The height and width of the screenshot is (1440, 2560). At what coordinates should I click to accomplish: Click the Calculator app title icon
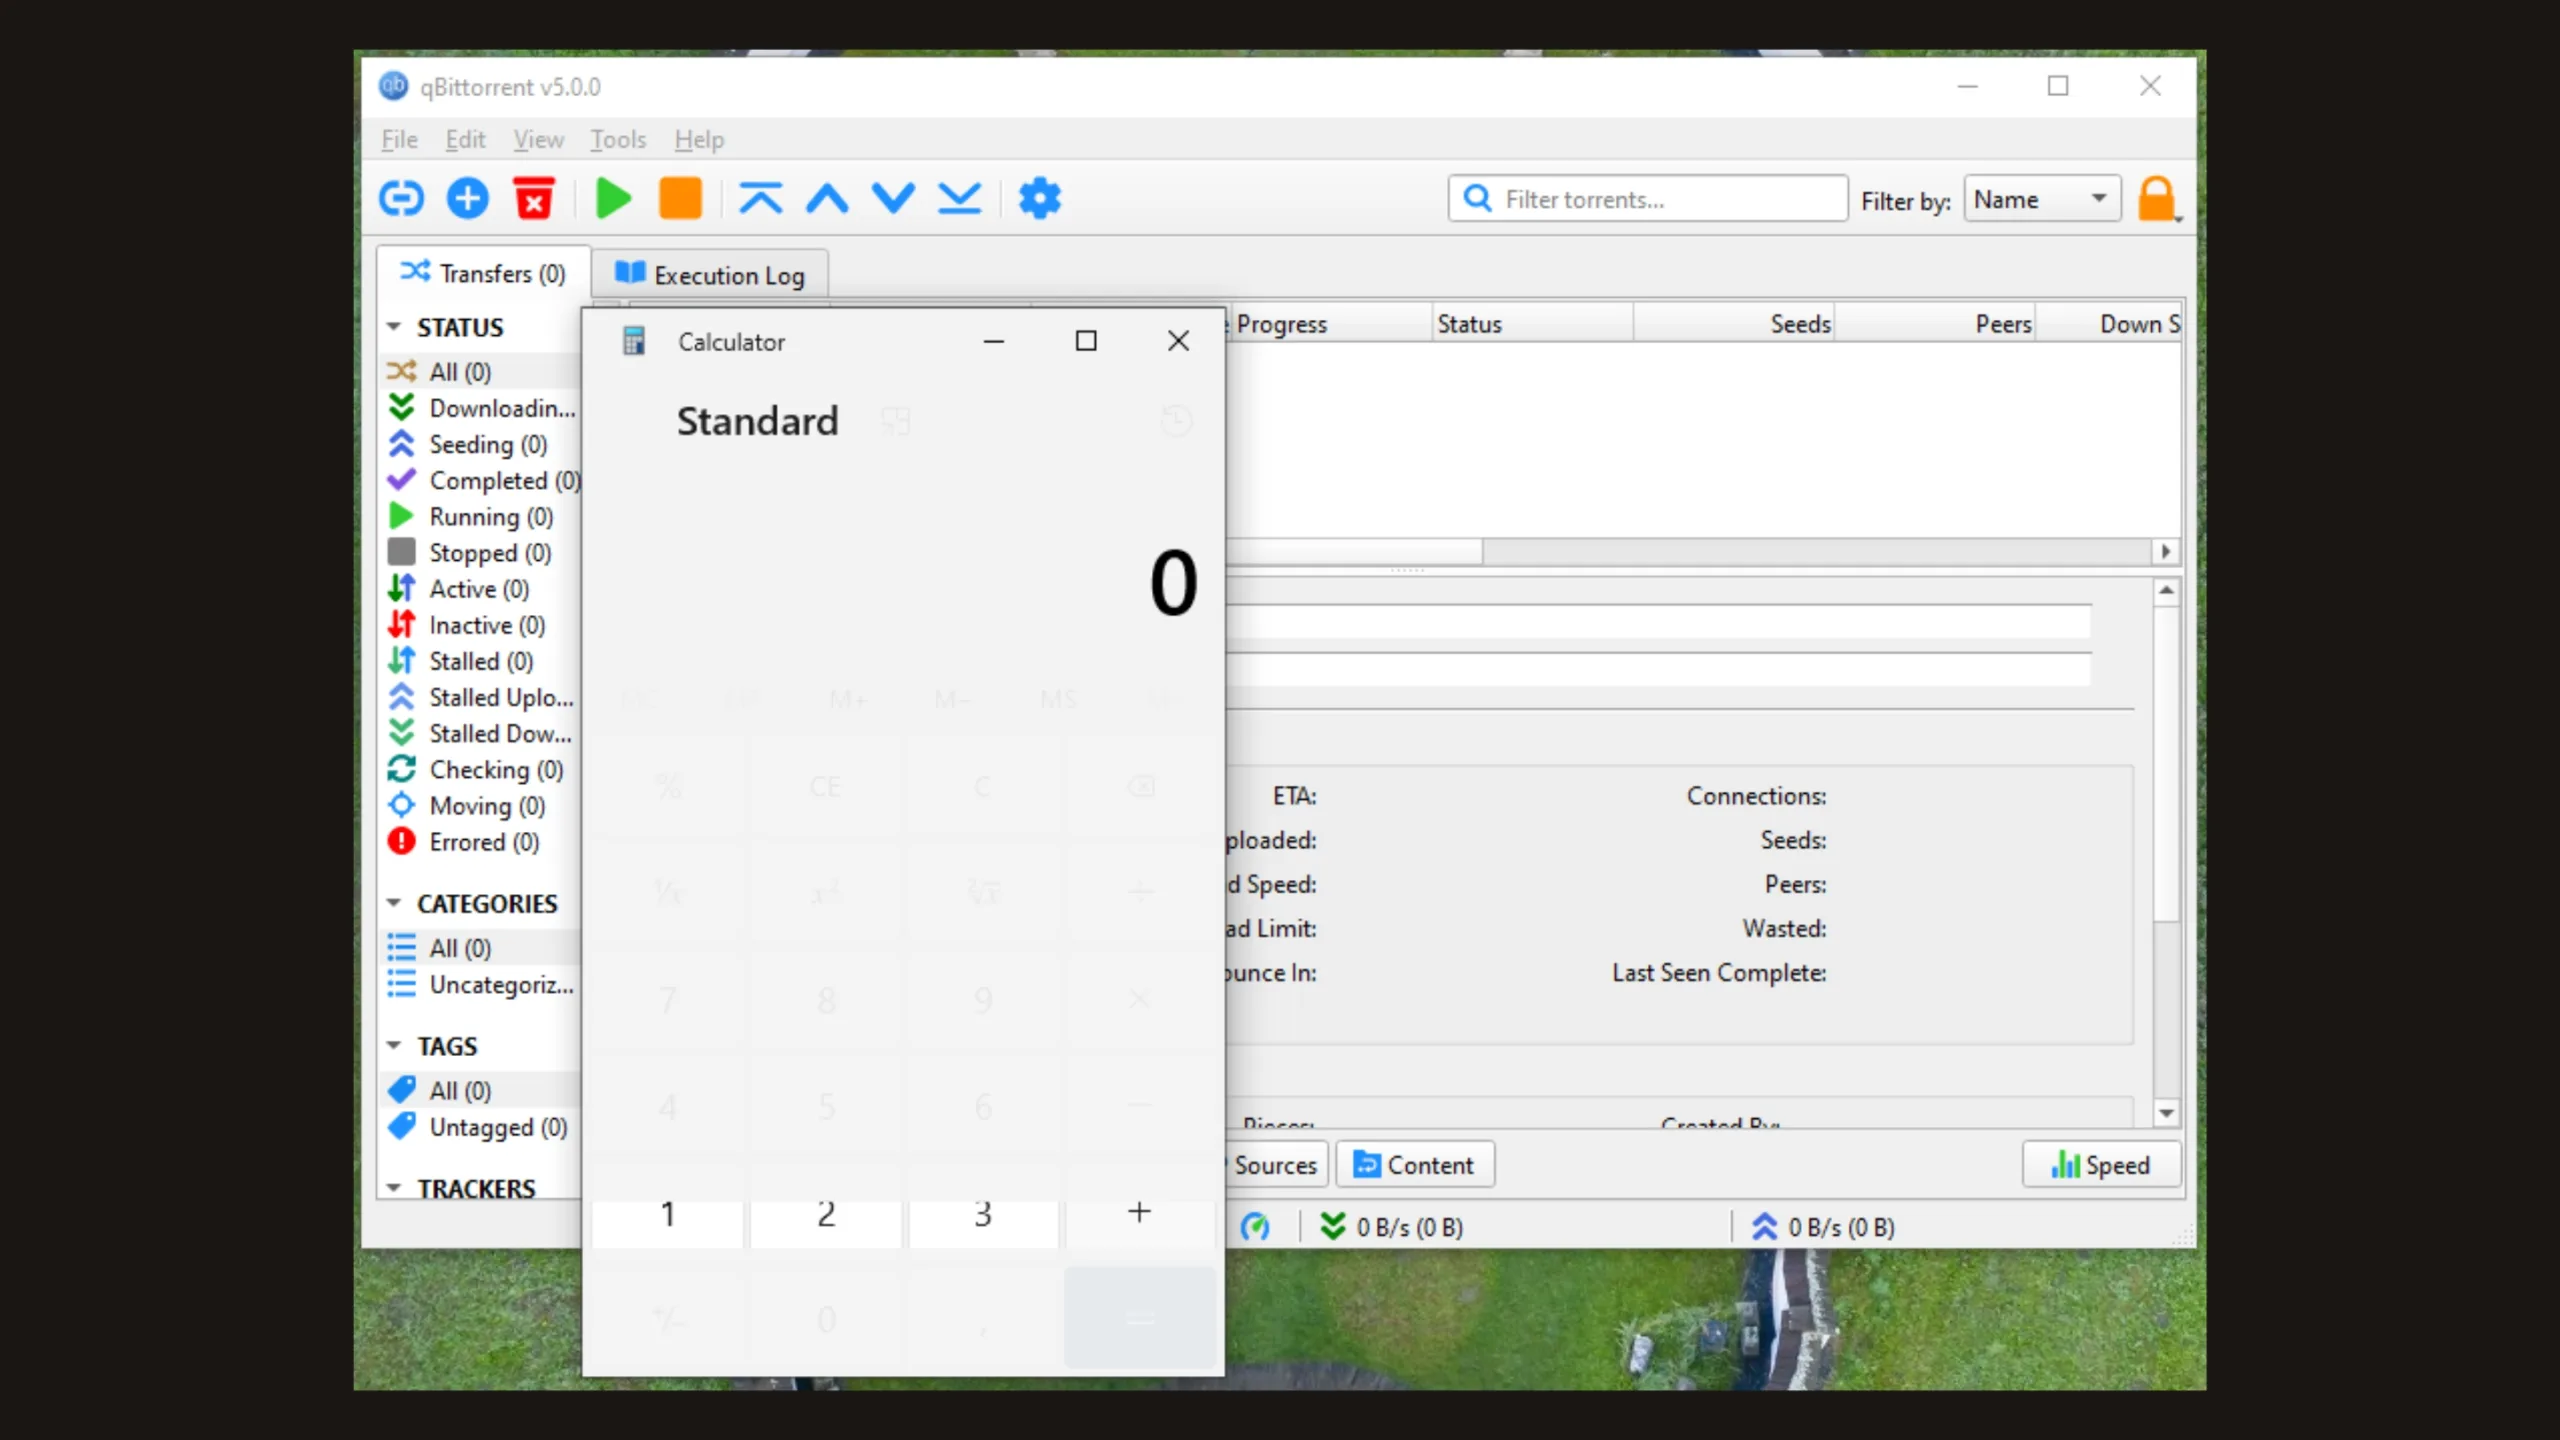coord(634,341)
